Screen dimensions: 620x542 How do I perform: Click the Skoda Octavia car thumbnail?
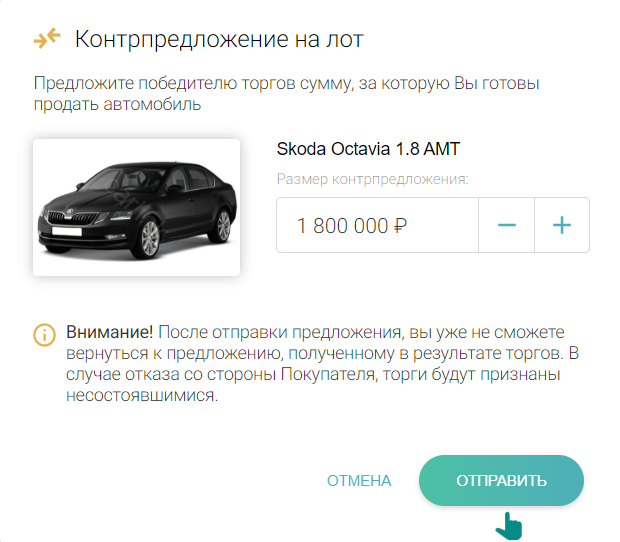136,207
